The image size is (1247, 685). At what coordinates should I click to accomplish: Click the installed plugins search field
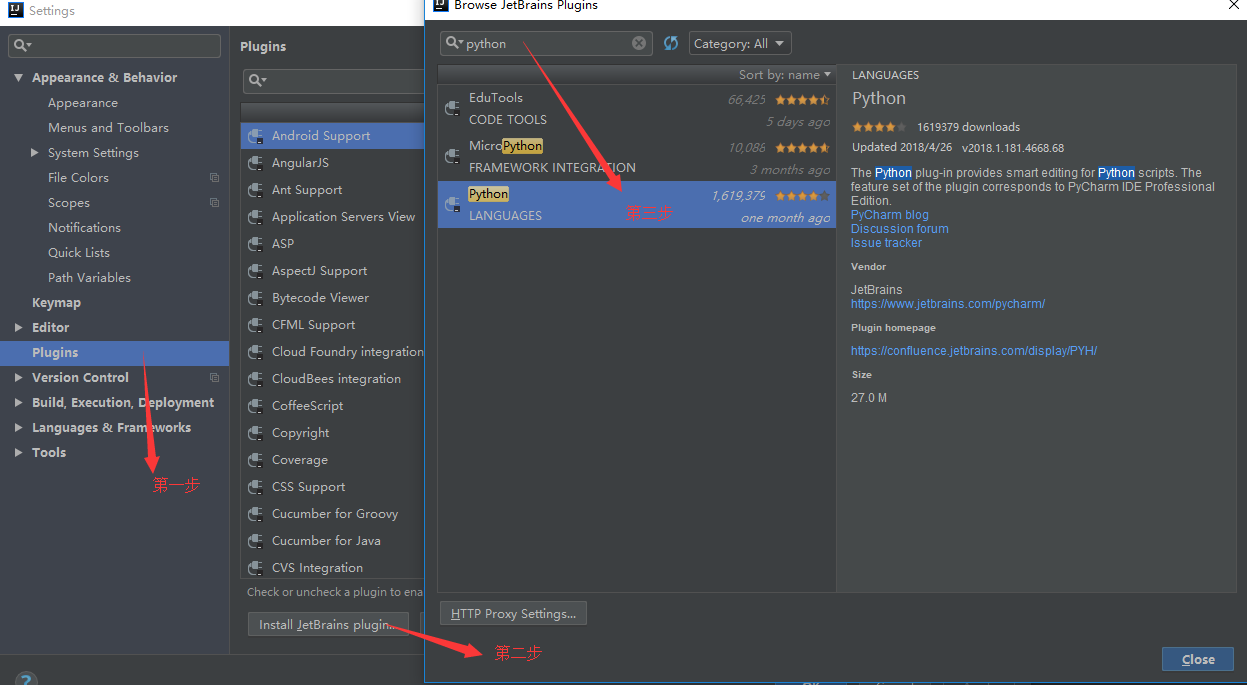[x=334, y=80]
